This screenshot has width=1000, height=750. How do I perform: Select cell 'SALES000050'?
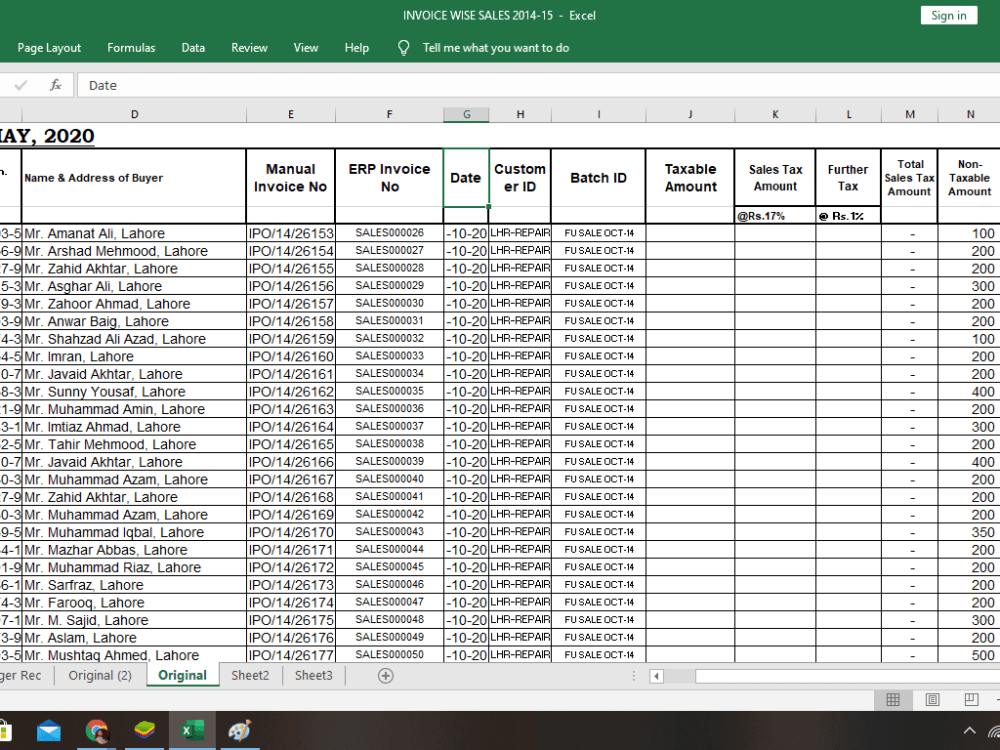[x=389, y=654]
